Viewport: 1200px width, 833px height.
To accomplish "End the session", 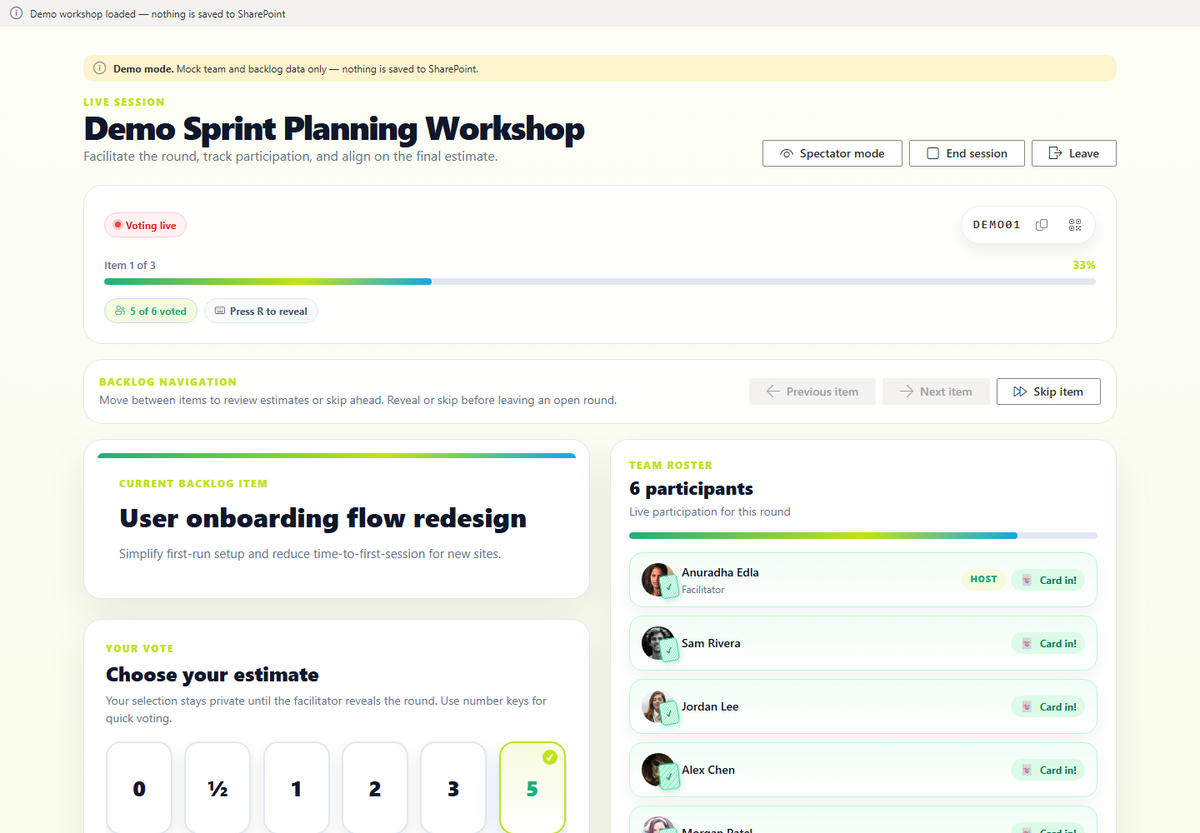I will click(x=967, y=153).
